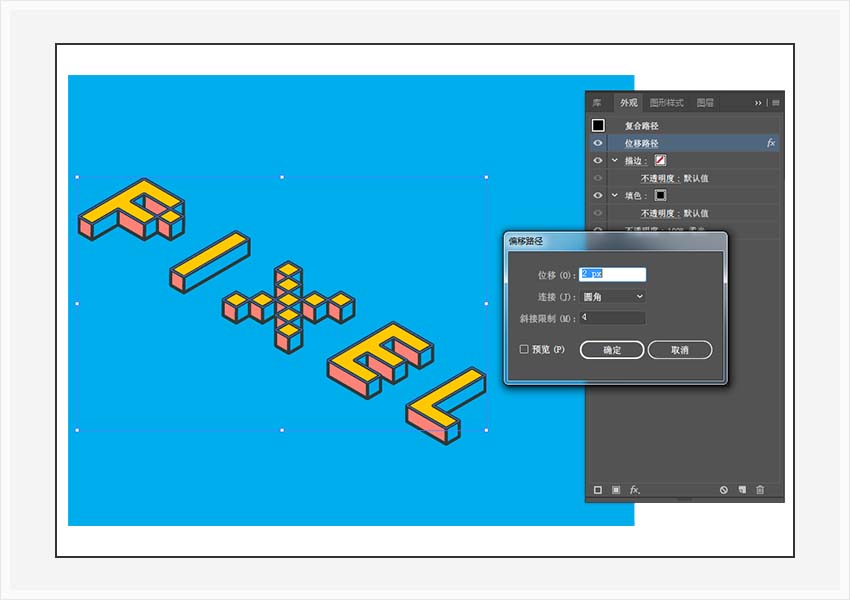This screenshot has width=850, height=600.
Task: Toggle visibility of 位移路径 effect
Action: pyautogui.click(x=598, y=143)
